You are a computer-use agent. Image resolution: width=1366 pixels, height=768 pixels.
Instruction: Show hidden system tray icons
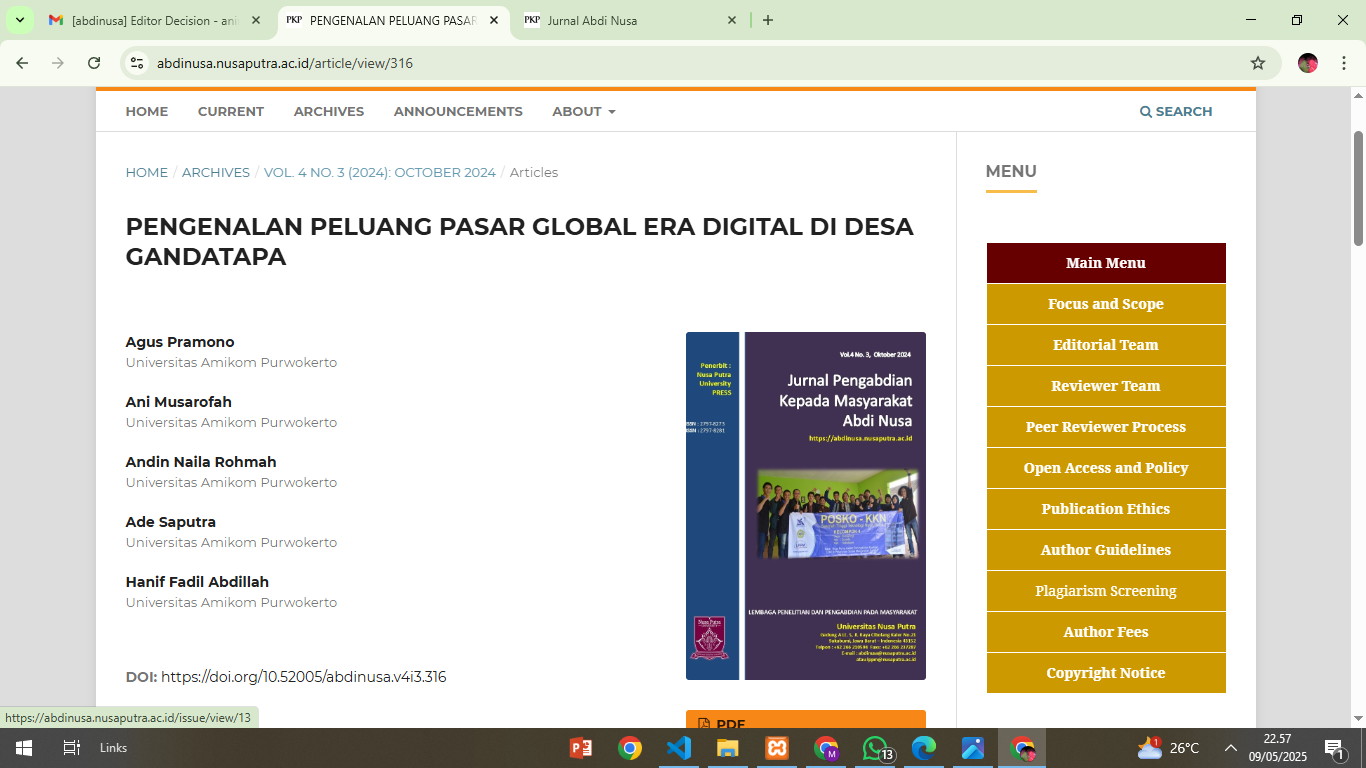tap(1231, 748)
